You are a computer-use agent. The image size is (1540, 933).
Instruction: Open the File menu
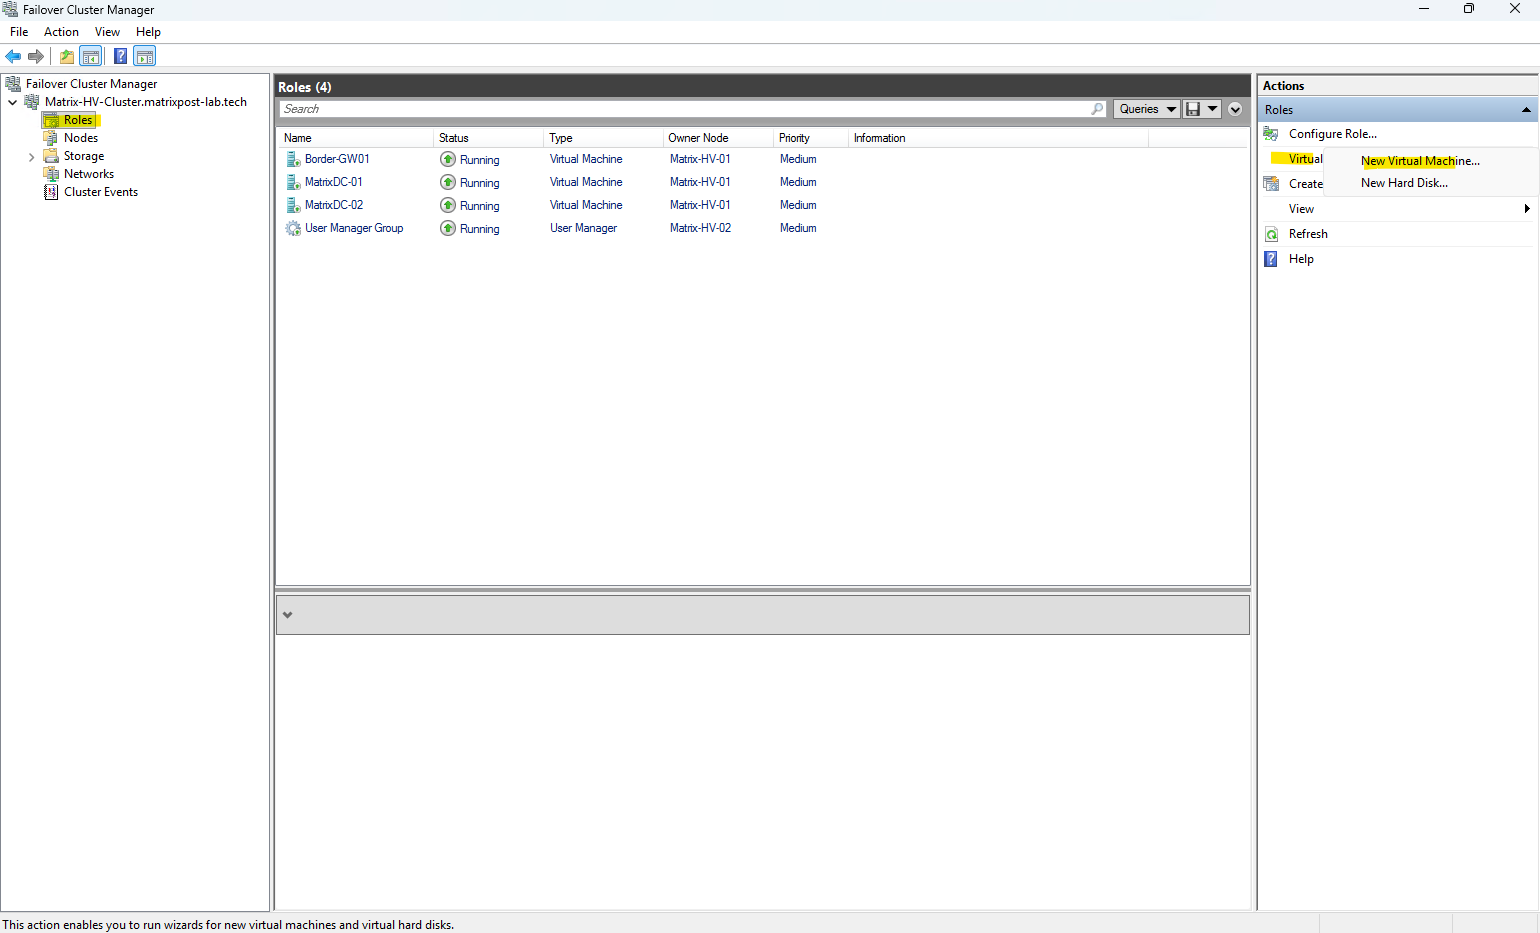[19, 32]
